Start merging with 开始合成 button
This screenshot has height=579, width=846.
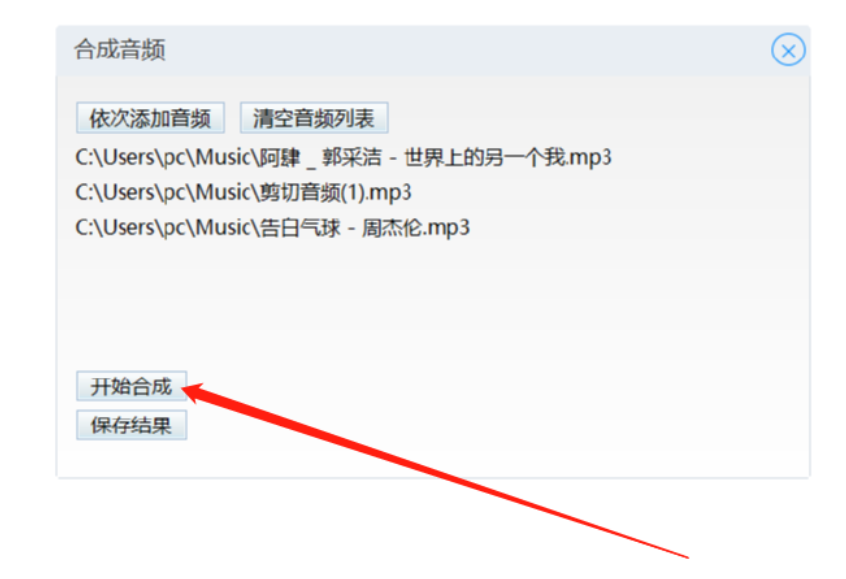132,386
